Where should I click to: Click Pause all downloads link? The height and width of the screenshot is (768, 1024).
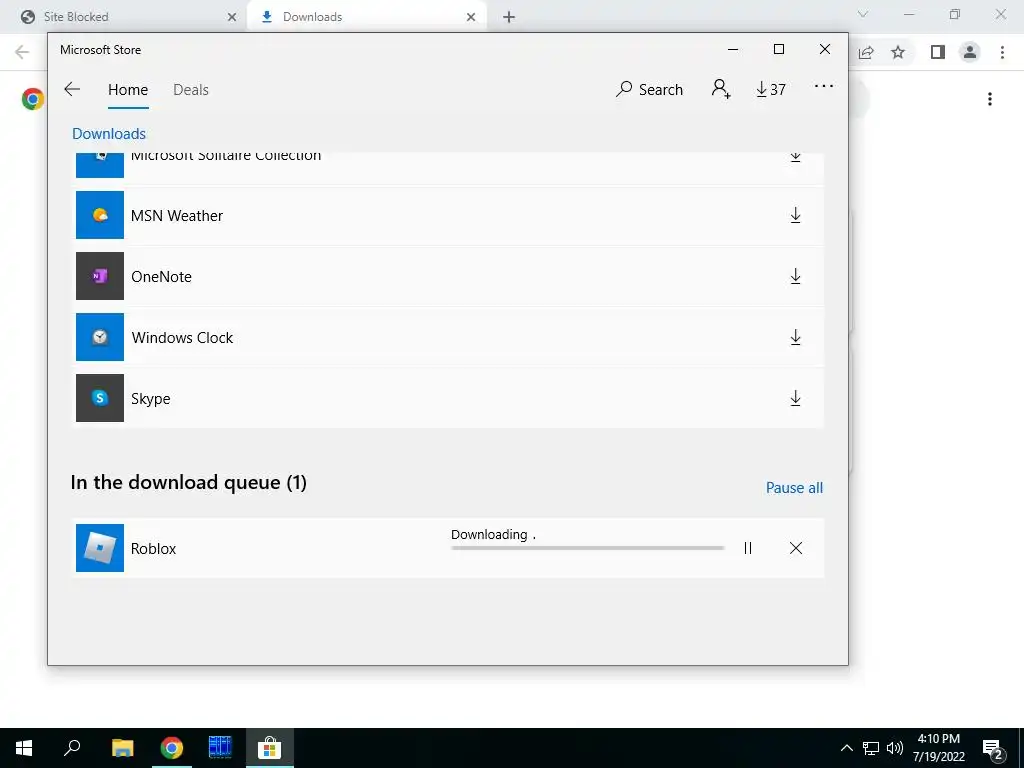[x=794, y=488]
